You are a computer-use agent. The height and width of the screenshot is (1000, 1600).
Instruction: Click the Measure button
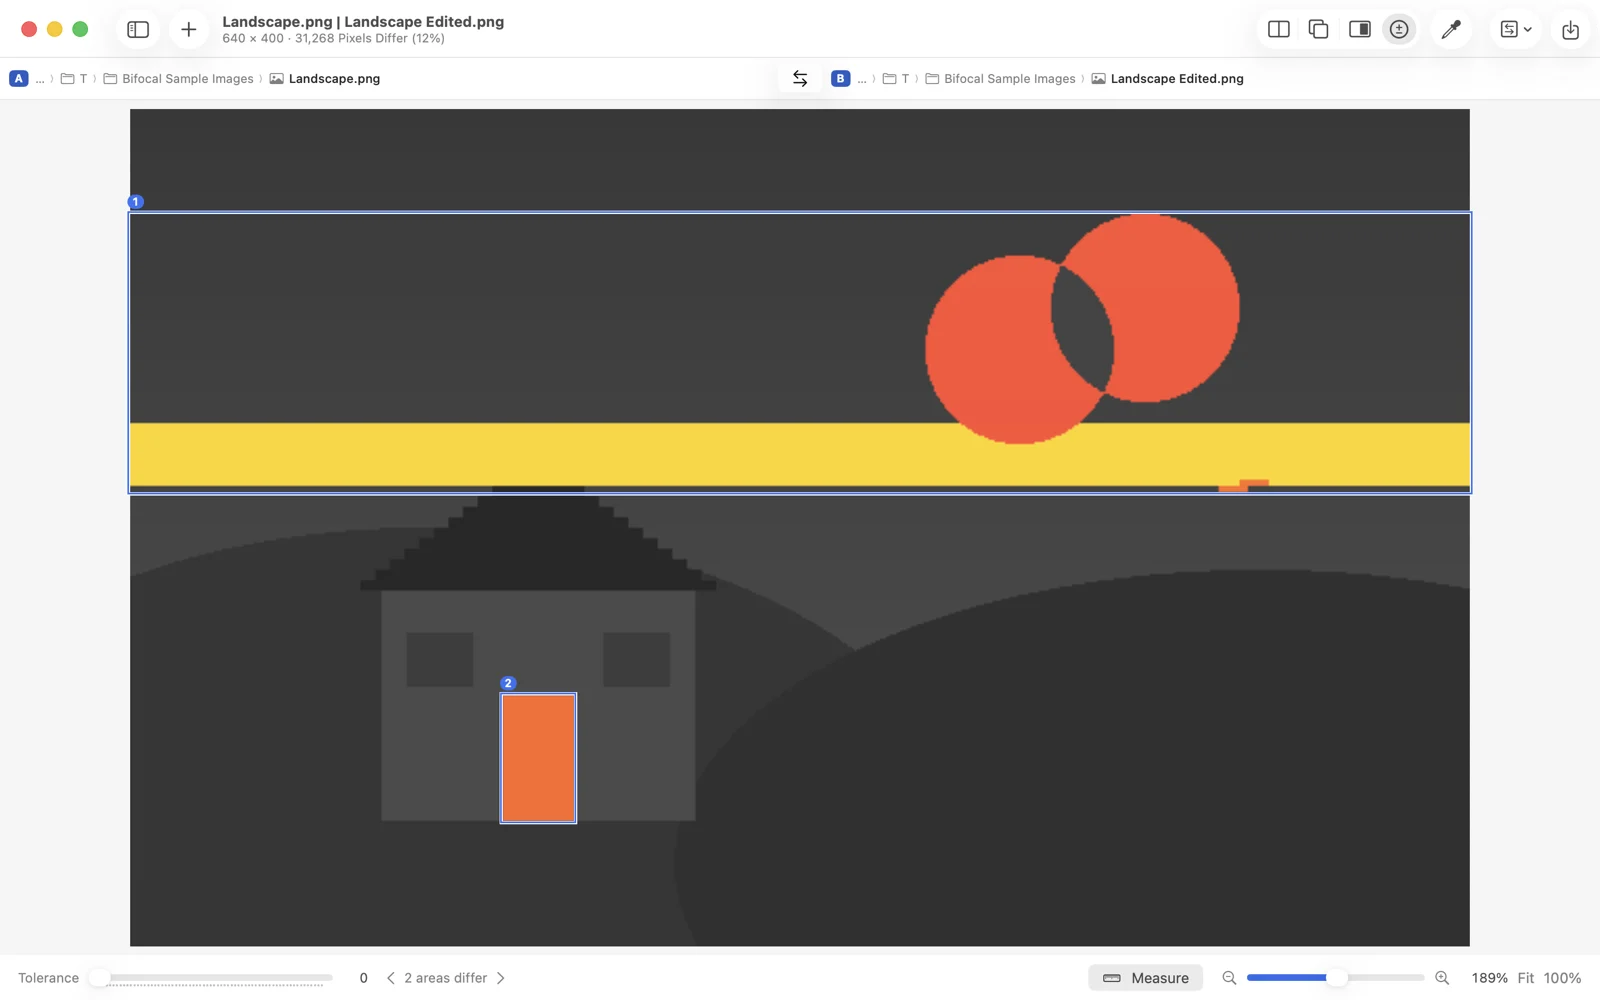[x=1145, y=978]
